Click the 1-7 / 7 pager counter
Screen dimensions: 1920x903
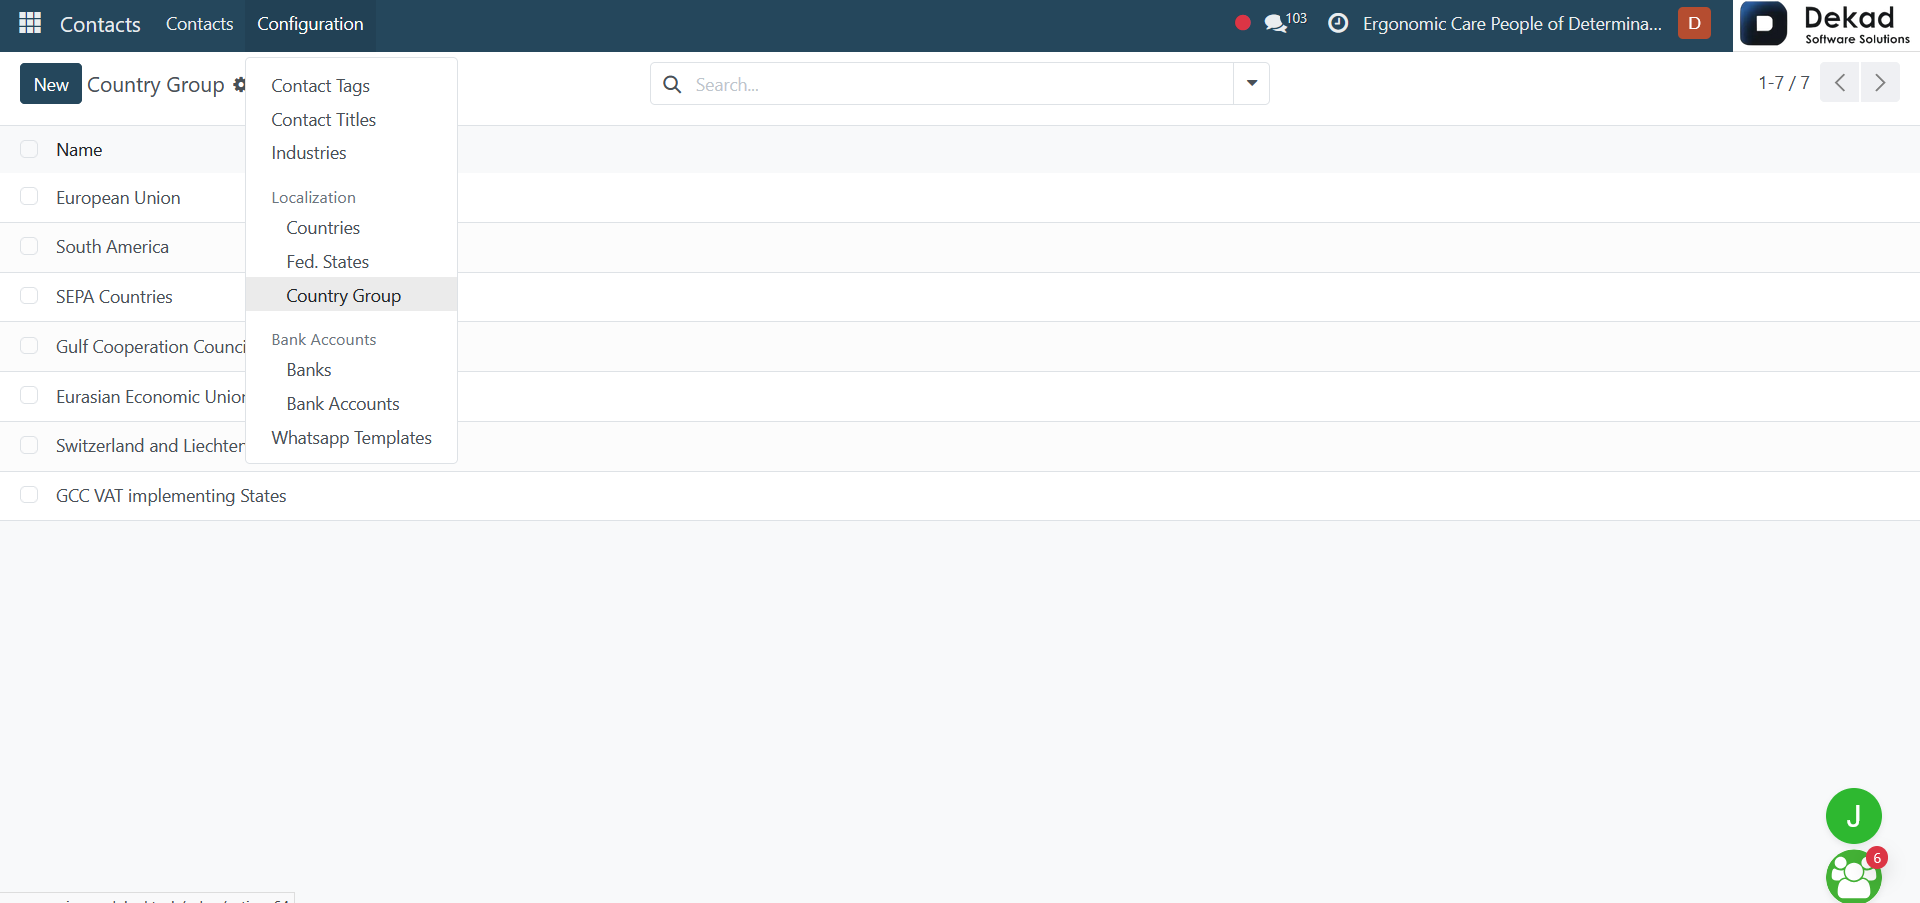(1784, 83)
